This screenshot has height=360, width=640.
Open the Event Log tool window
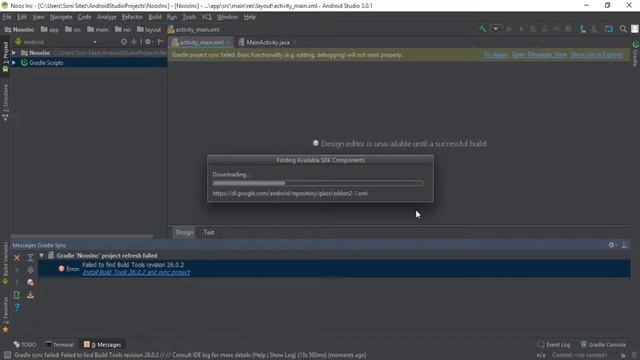pos(554,344)
